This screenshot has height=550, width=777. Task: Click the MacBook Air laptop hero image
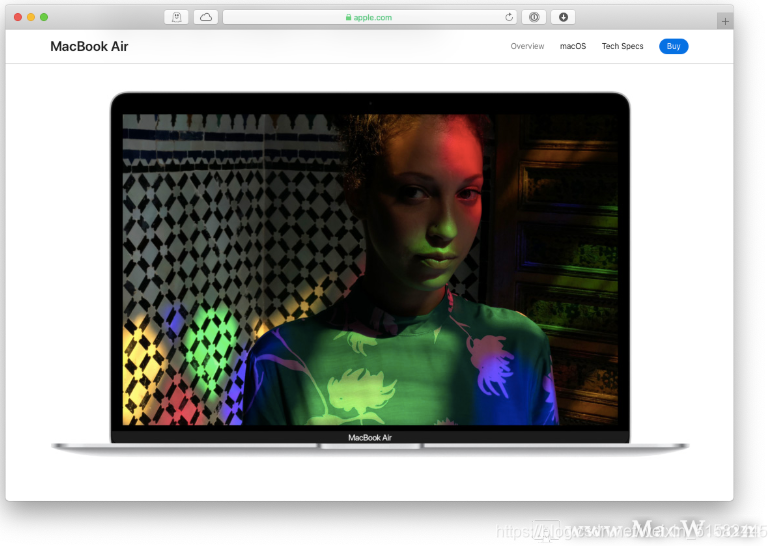370,273
